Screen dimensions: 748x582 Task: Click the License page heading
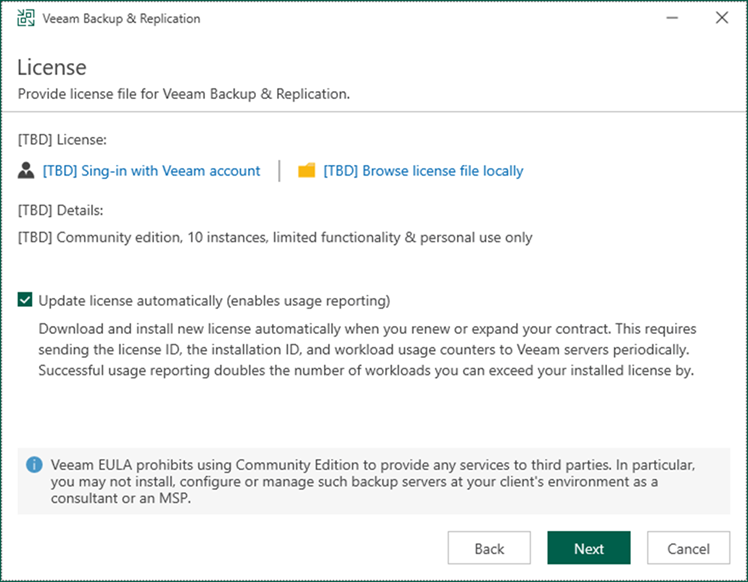coord(52,67)
